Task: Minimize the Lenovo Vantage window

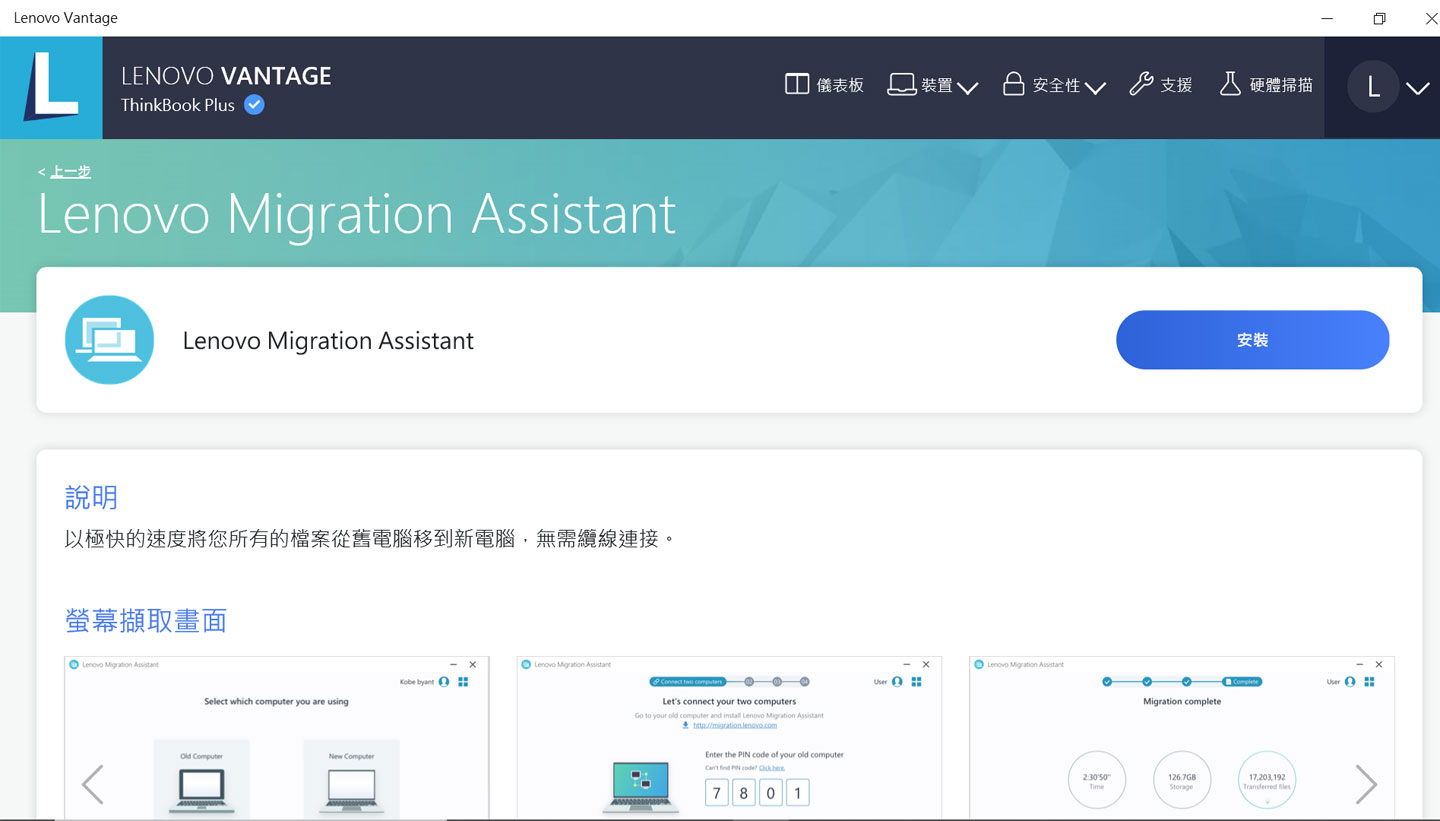Action: (x=1327, y=18)
